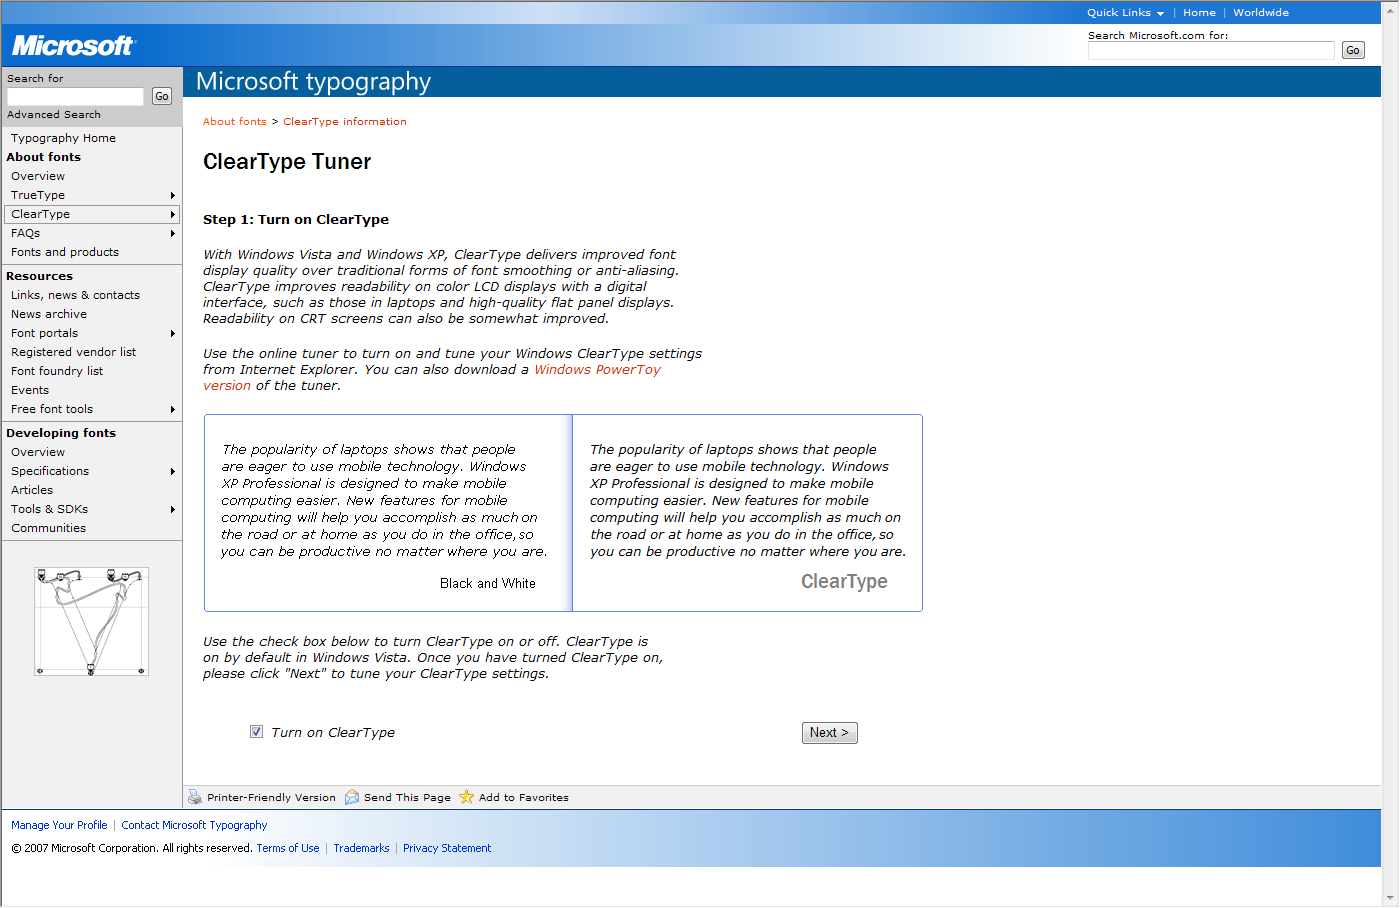Open the Quick Links dropdown
Viewport: 1400px width, 908px height.
tap(1125, 13)
